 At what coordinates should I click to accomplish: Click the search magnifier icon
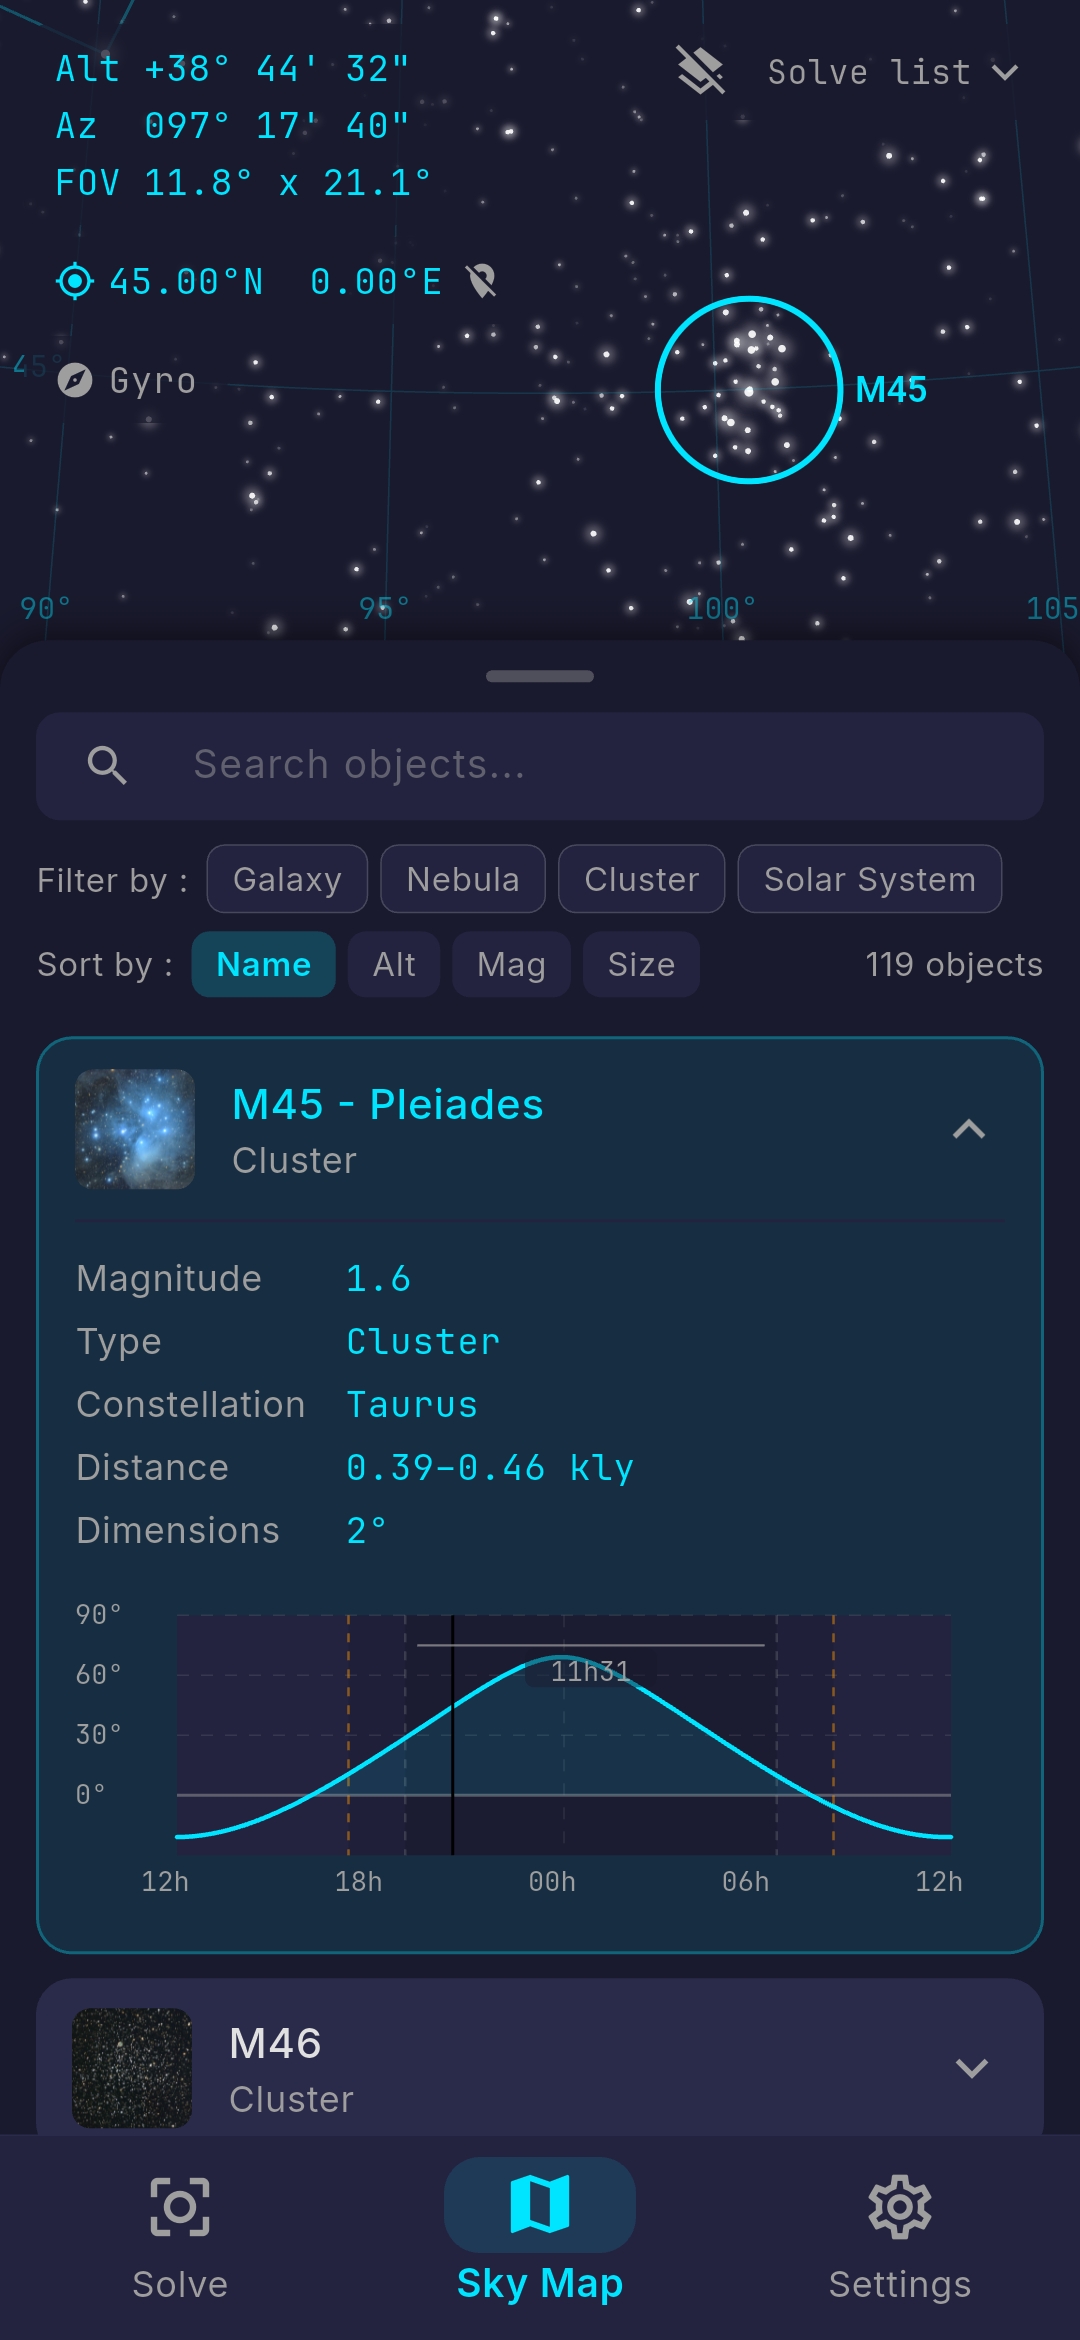pyautogui.click(x=107, y=766)
